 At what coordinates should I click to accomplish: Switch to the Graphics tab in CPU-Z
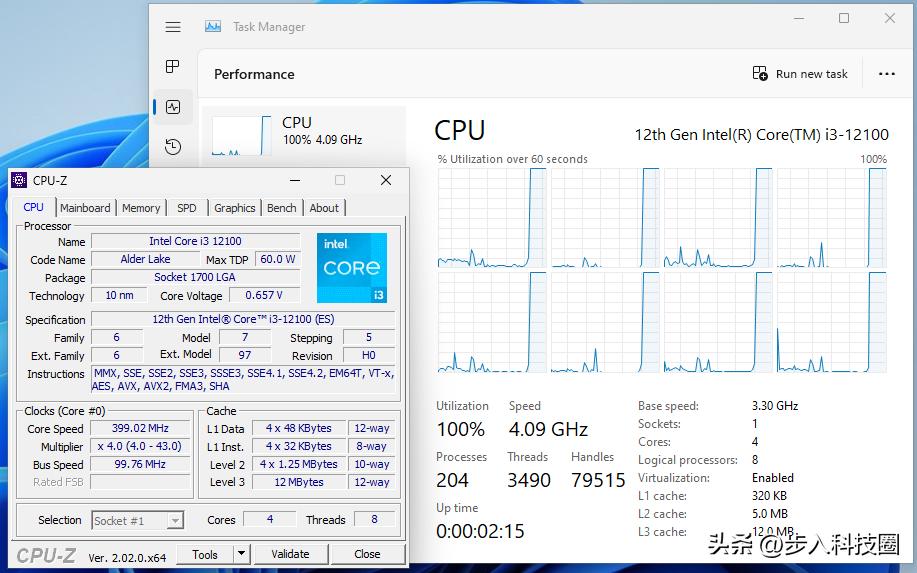pyautogui.click(x=235, y=208)
